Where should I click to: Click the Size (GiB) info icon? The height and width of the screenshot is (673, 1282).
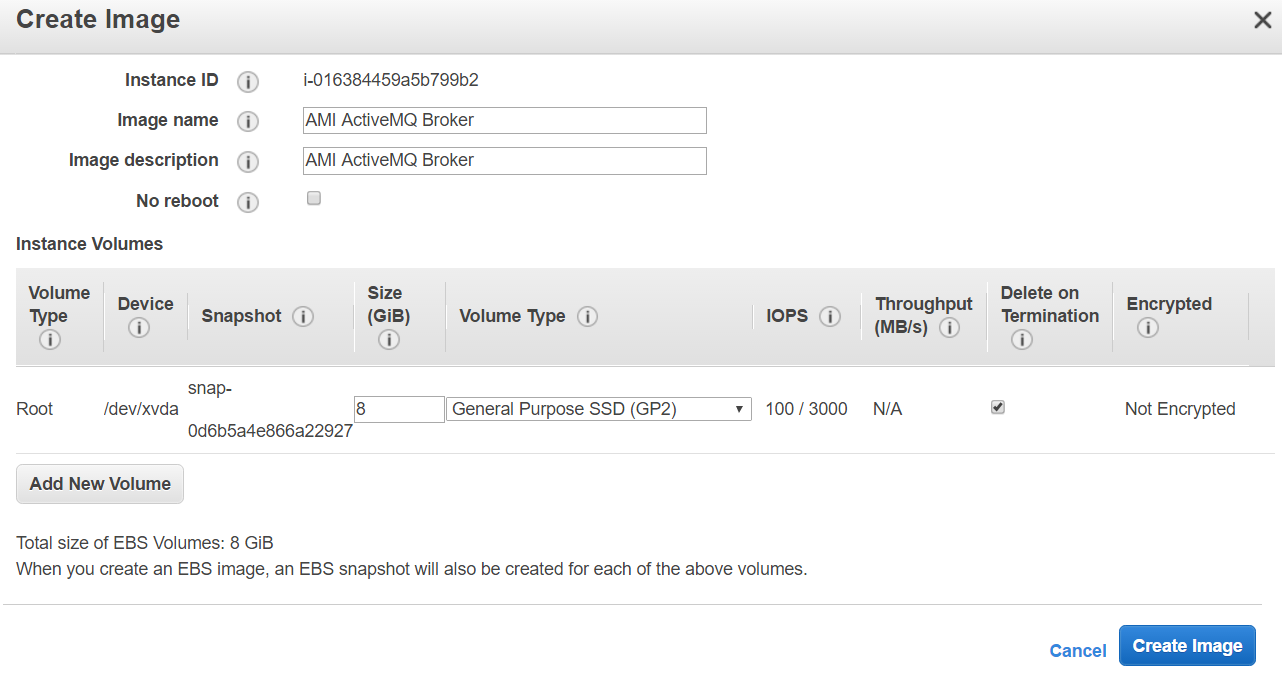tap(389, 340)
